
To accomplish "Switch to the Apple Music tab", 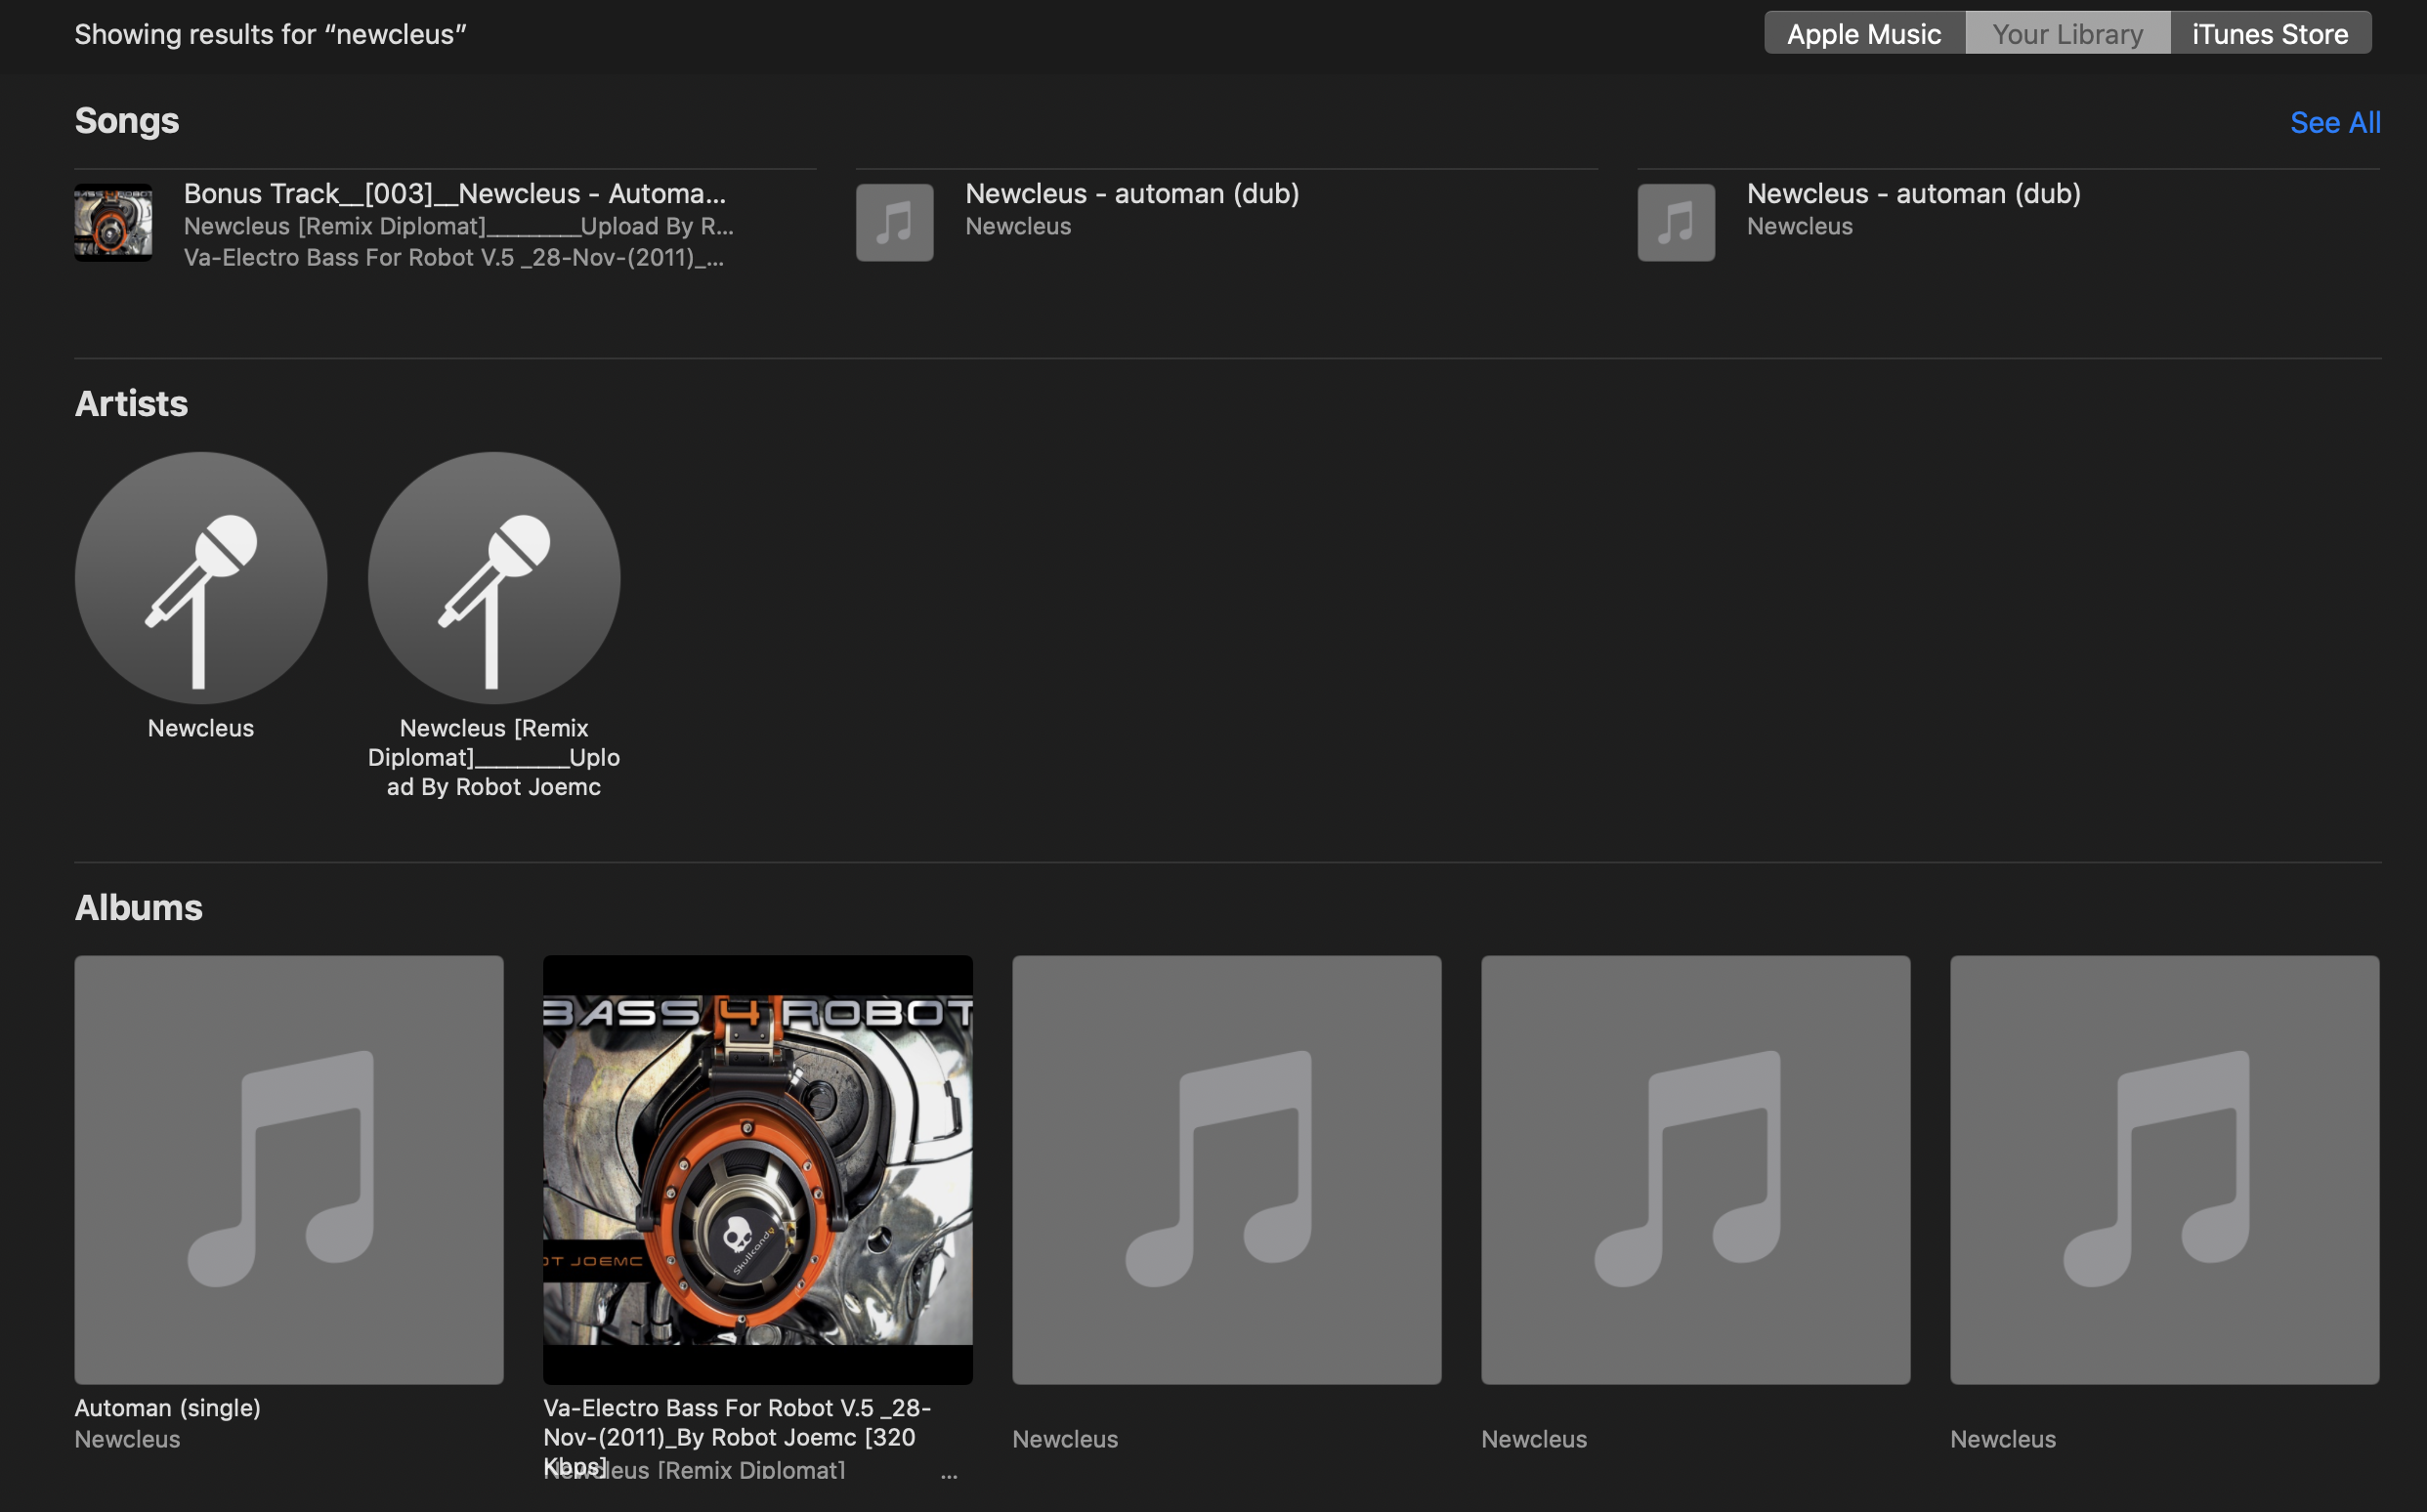I will click(x=1864, y=33).
